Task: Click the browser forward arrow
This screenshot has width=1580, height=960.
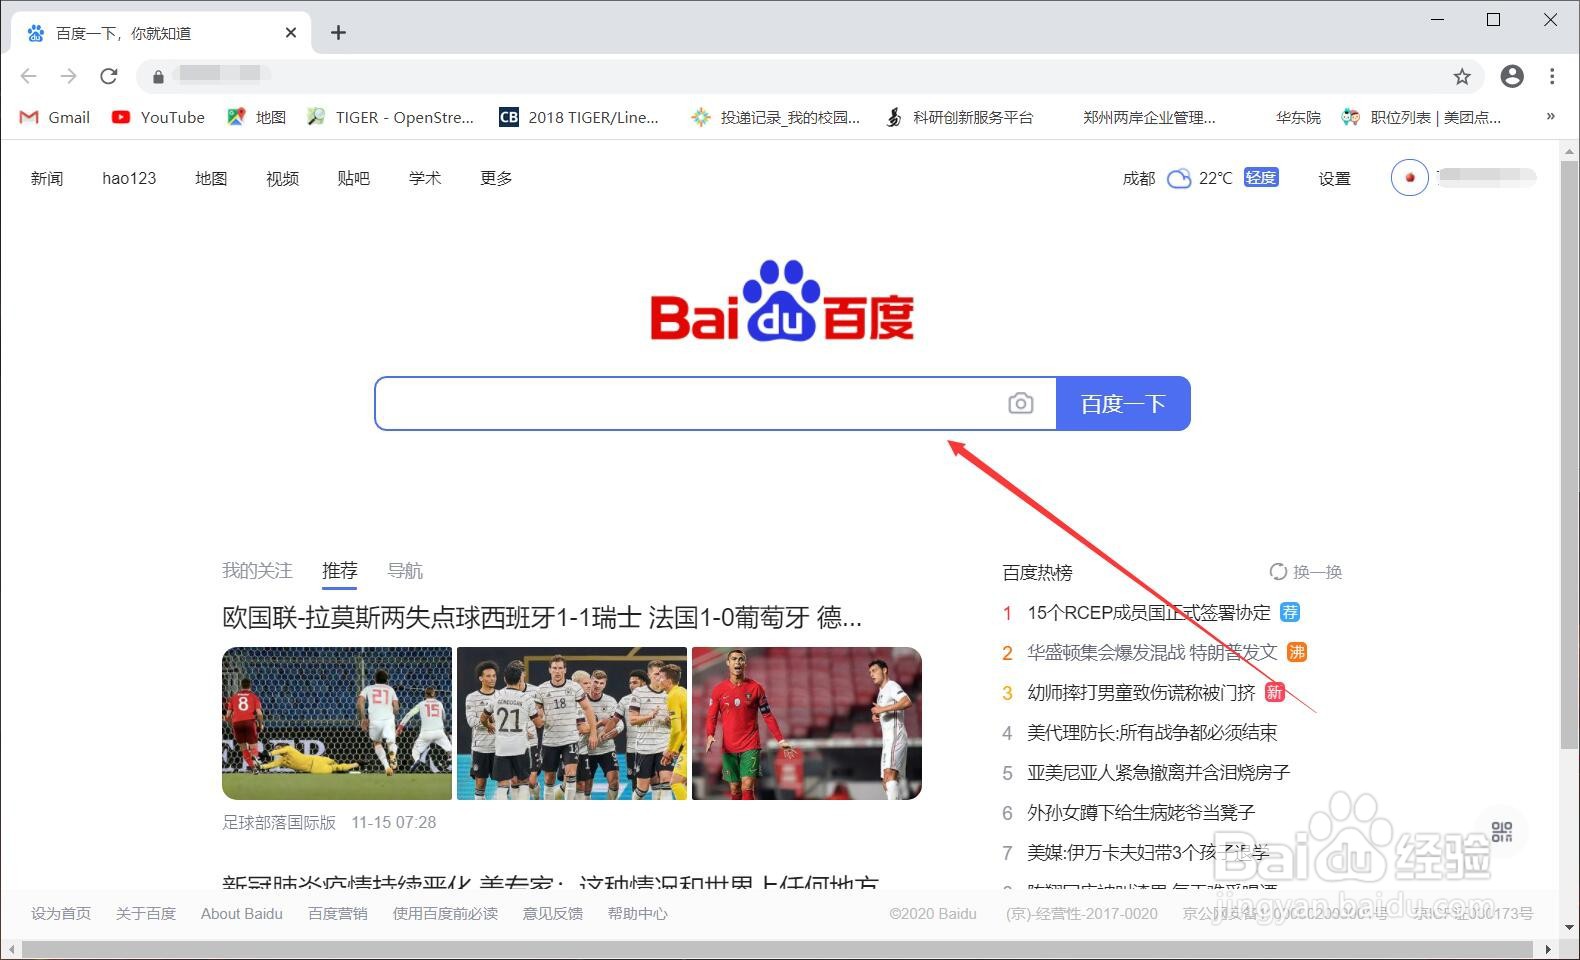Action: coord(68,76)
